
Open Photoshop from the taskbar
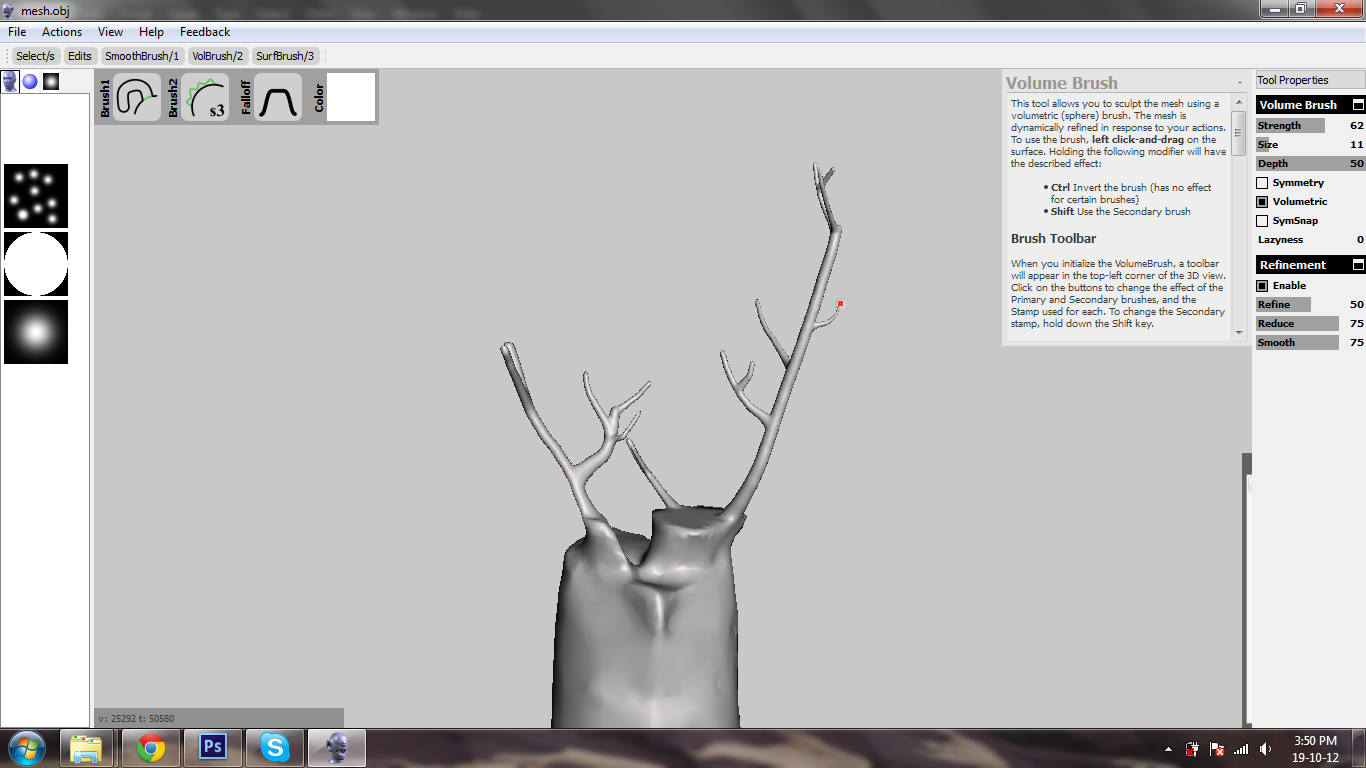(x=212, y=748)
